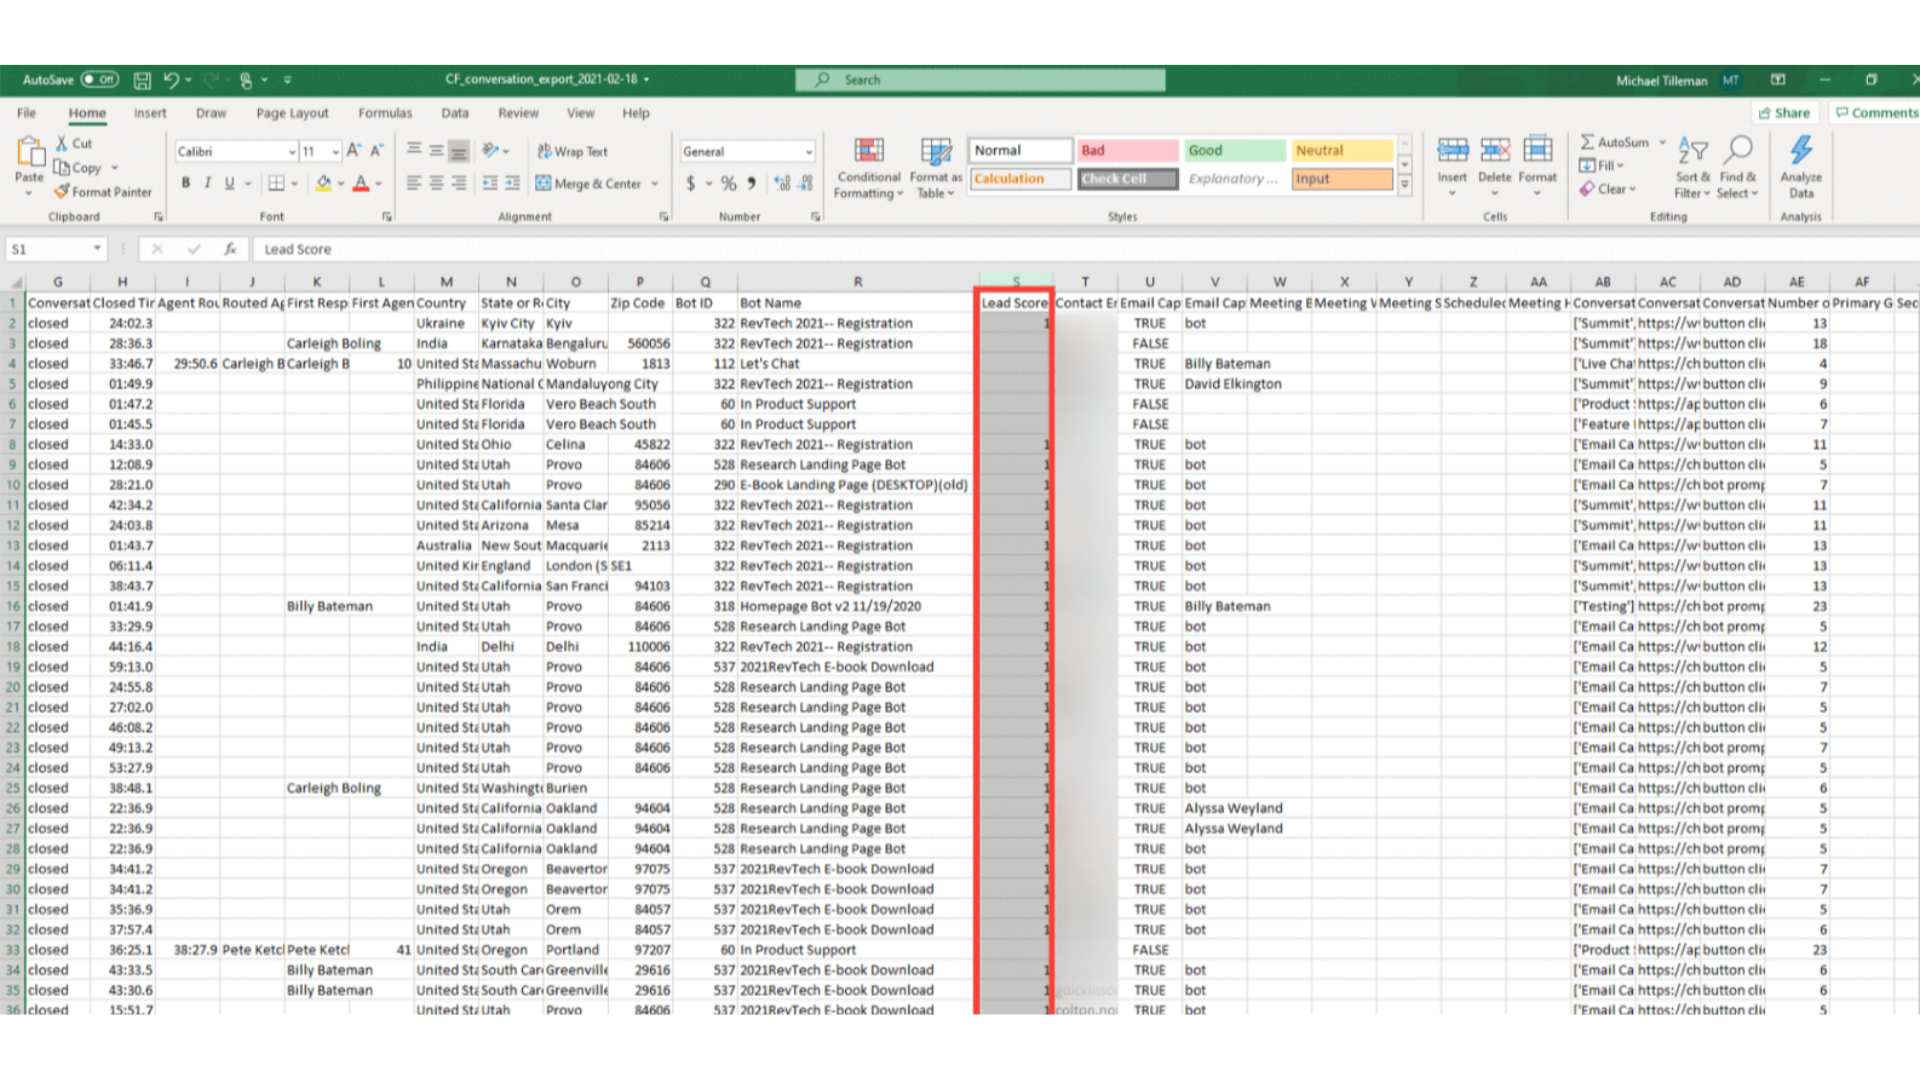Copy the selection
Screen dimensions: 1920x1080
78,168
